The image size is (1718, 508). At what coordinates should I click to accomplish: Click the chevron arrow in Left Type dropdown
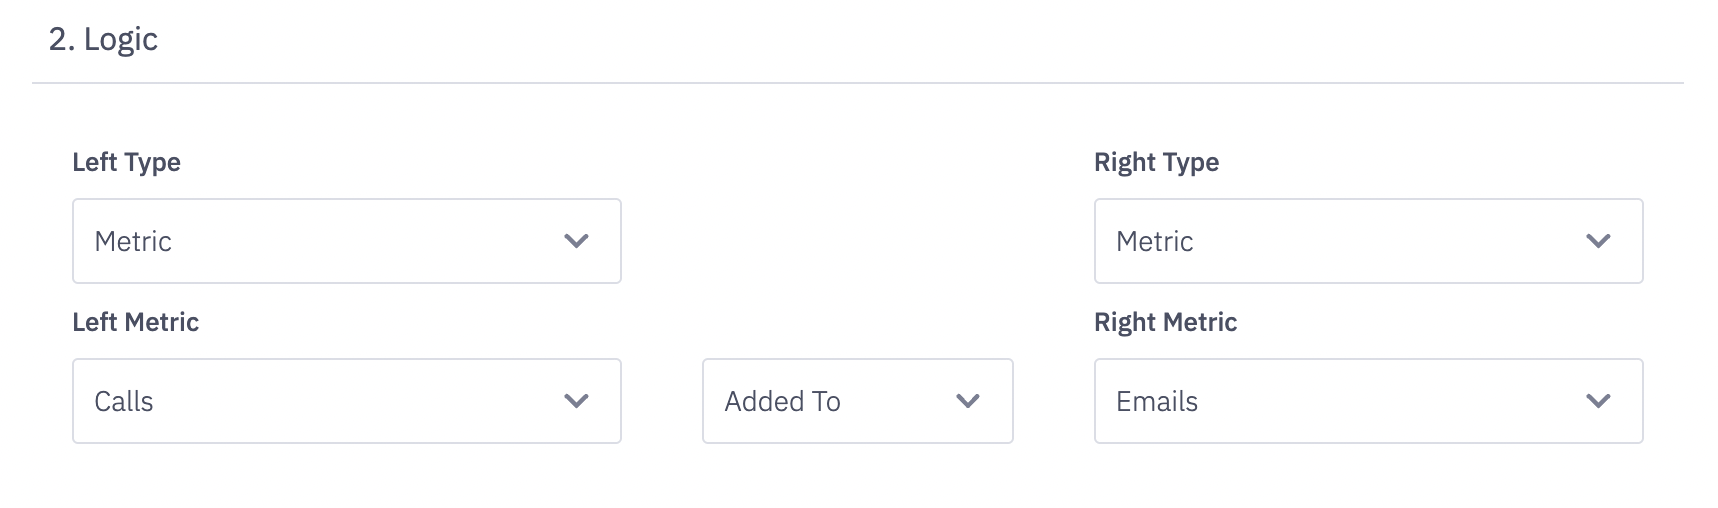[576, 241]
